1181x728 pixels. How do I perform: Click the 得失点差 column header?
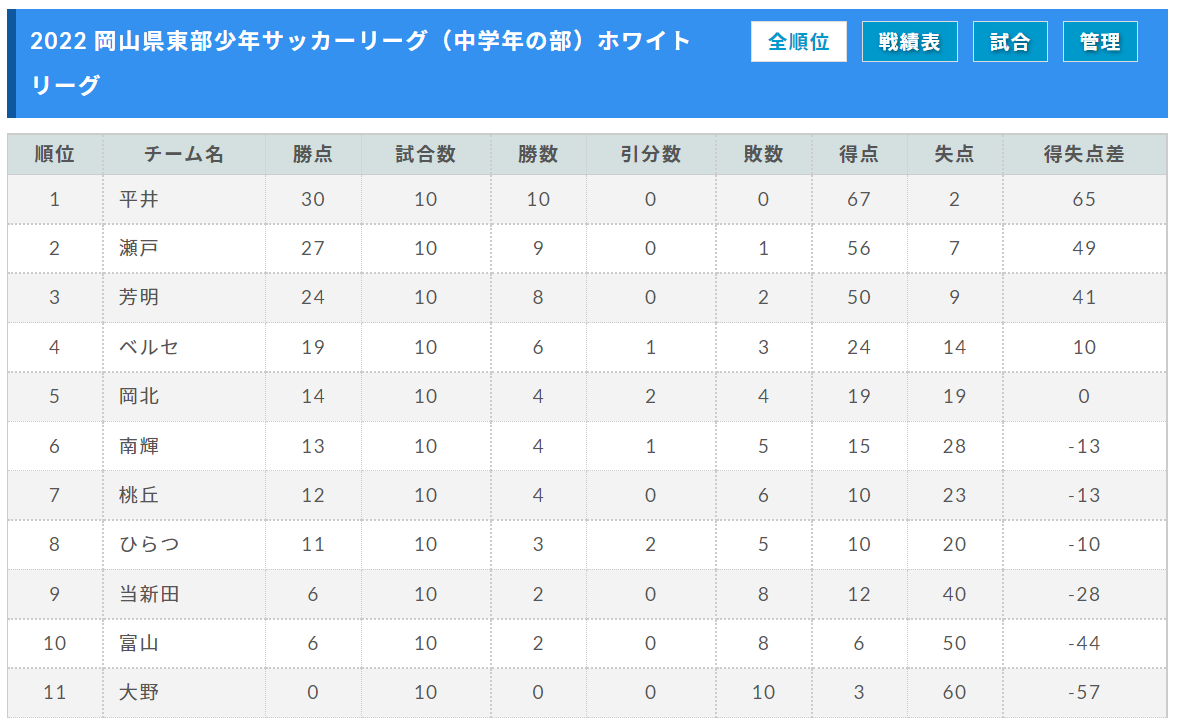pos(1084,154)
